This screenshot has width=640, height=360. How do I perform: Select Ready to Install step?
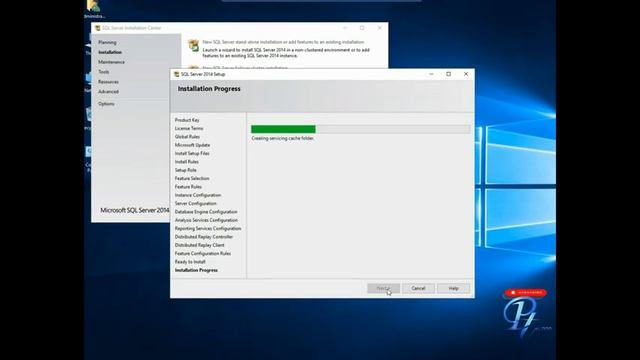190,262
